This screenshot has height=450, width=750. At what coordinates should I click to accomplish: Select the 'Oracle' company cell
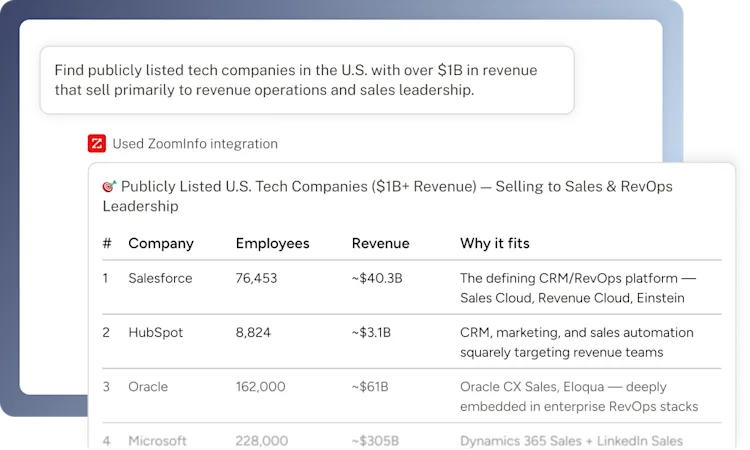click(148, 386)
